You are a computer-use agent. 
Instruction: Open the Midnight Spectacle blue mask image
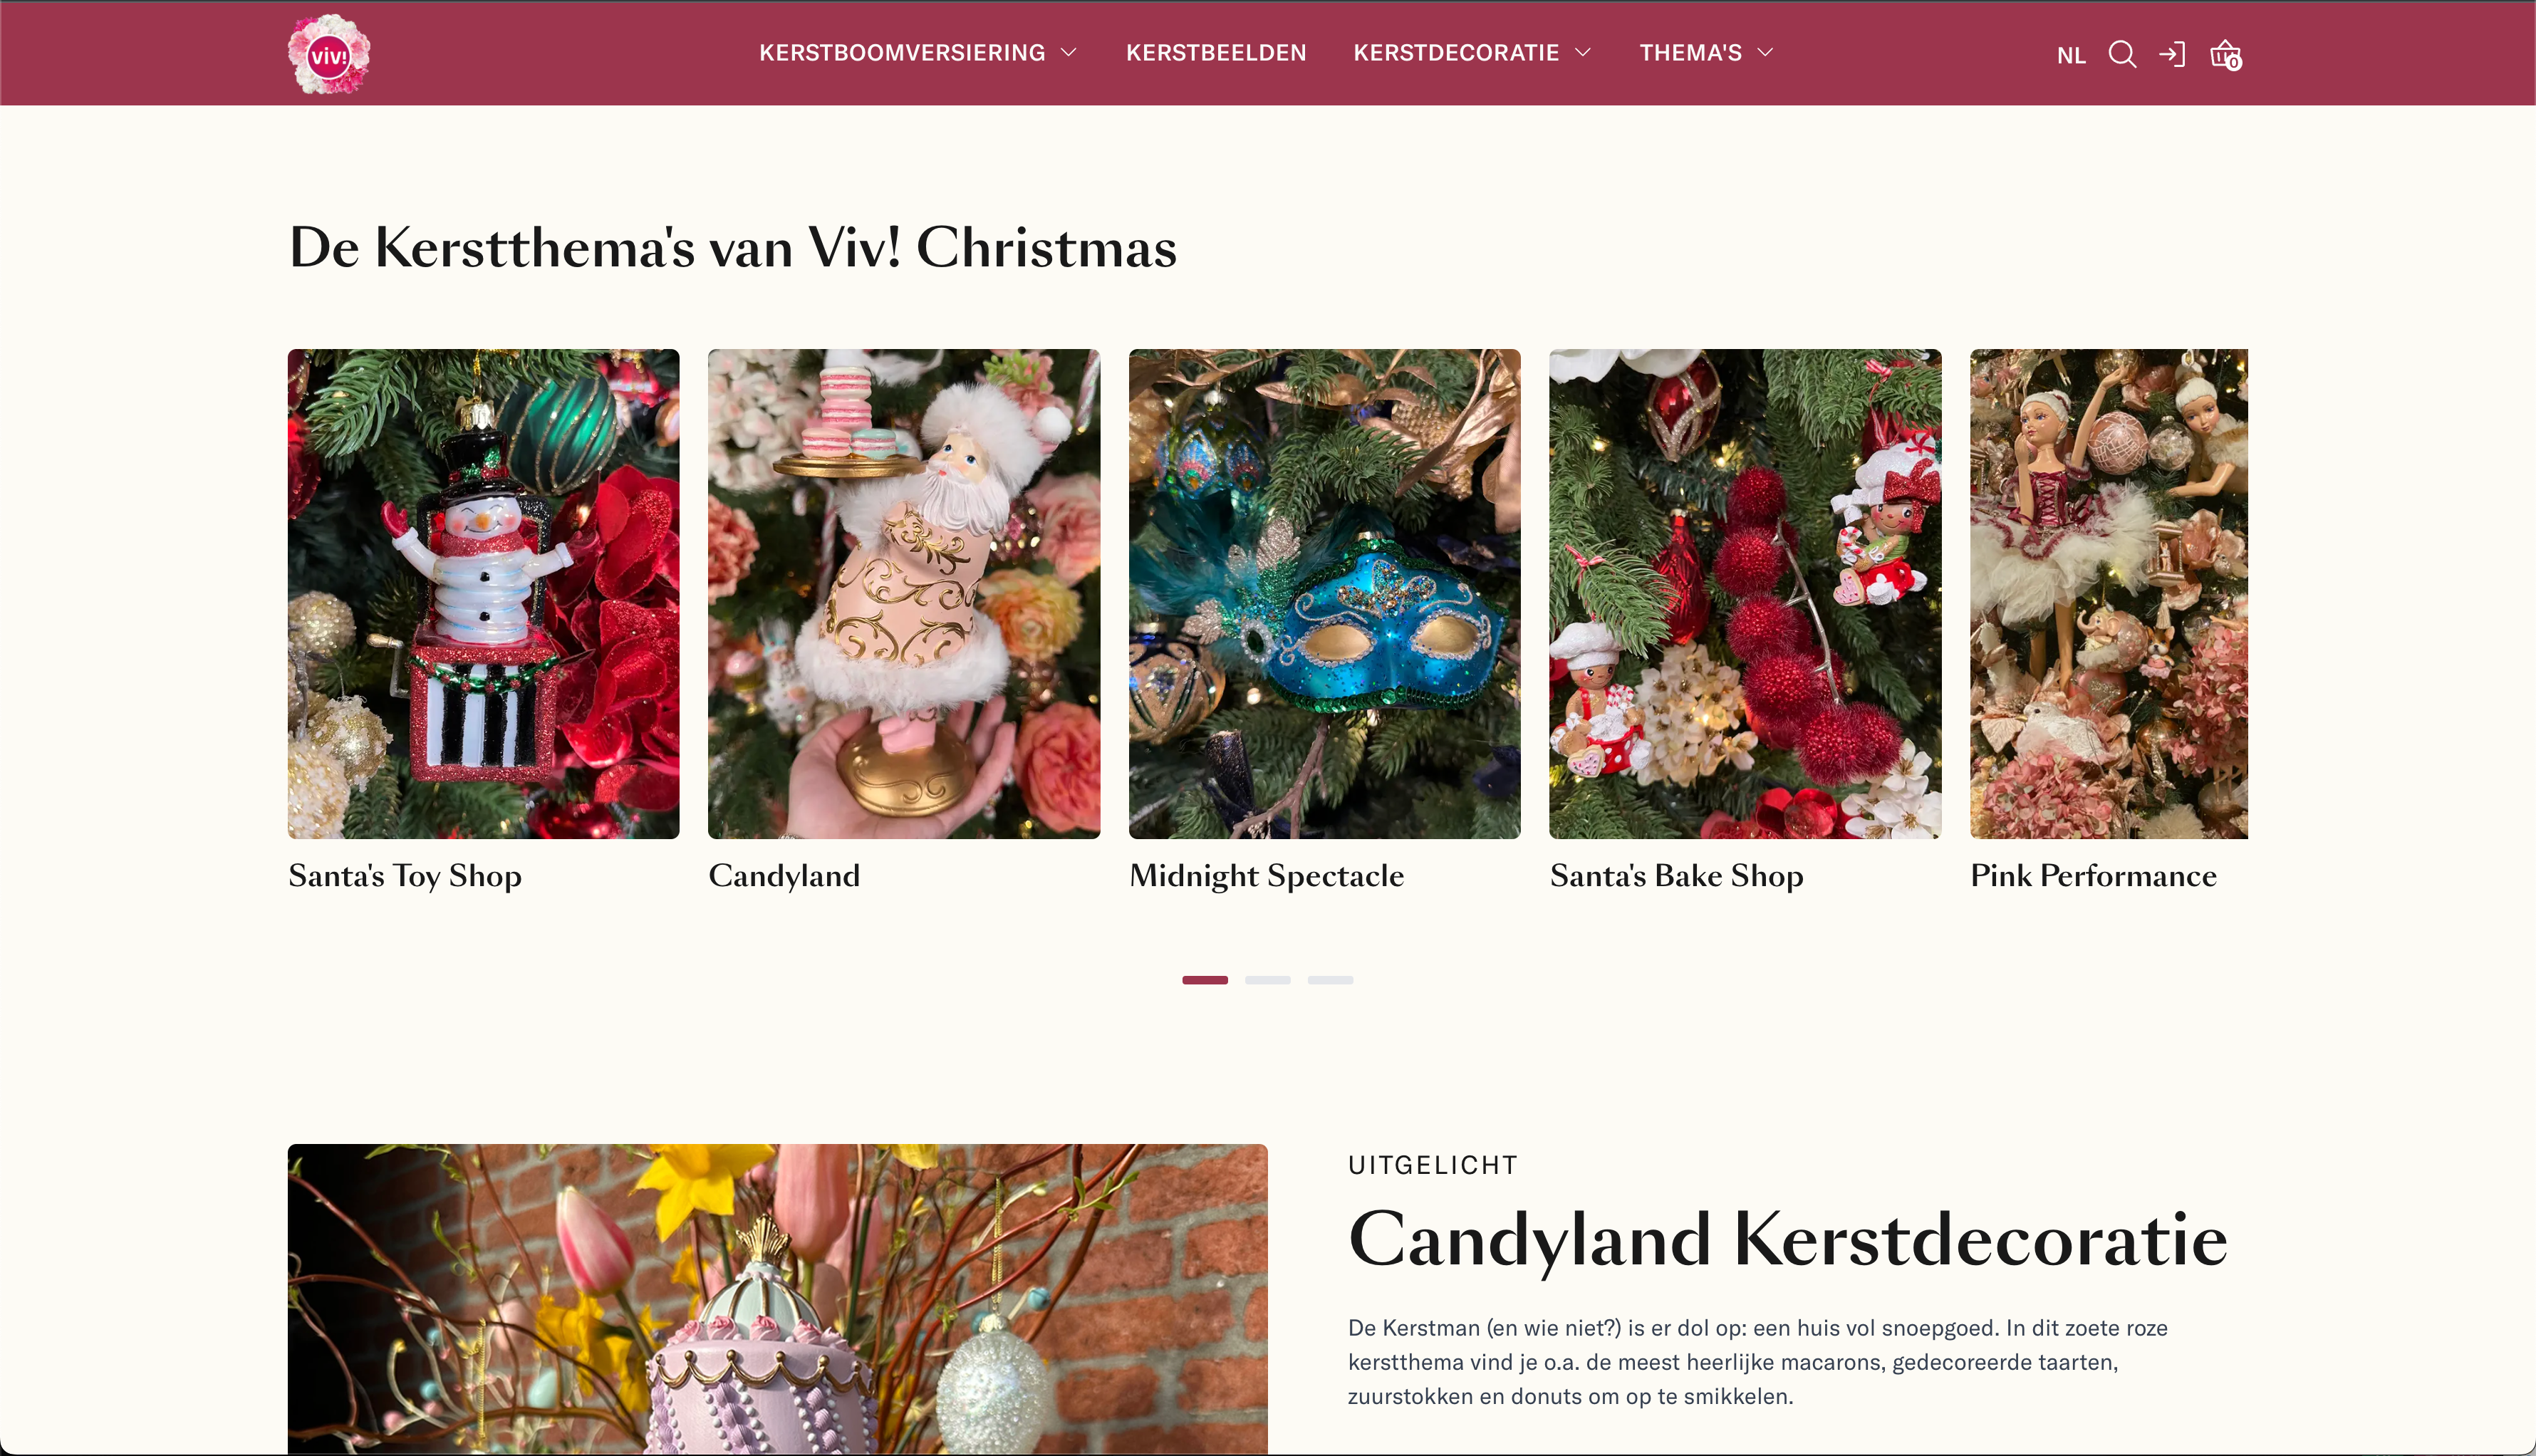(1325, 594)
